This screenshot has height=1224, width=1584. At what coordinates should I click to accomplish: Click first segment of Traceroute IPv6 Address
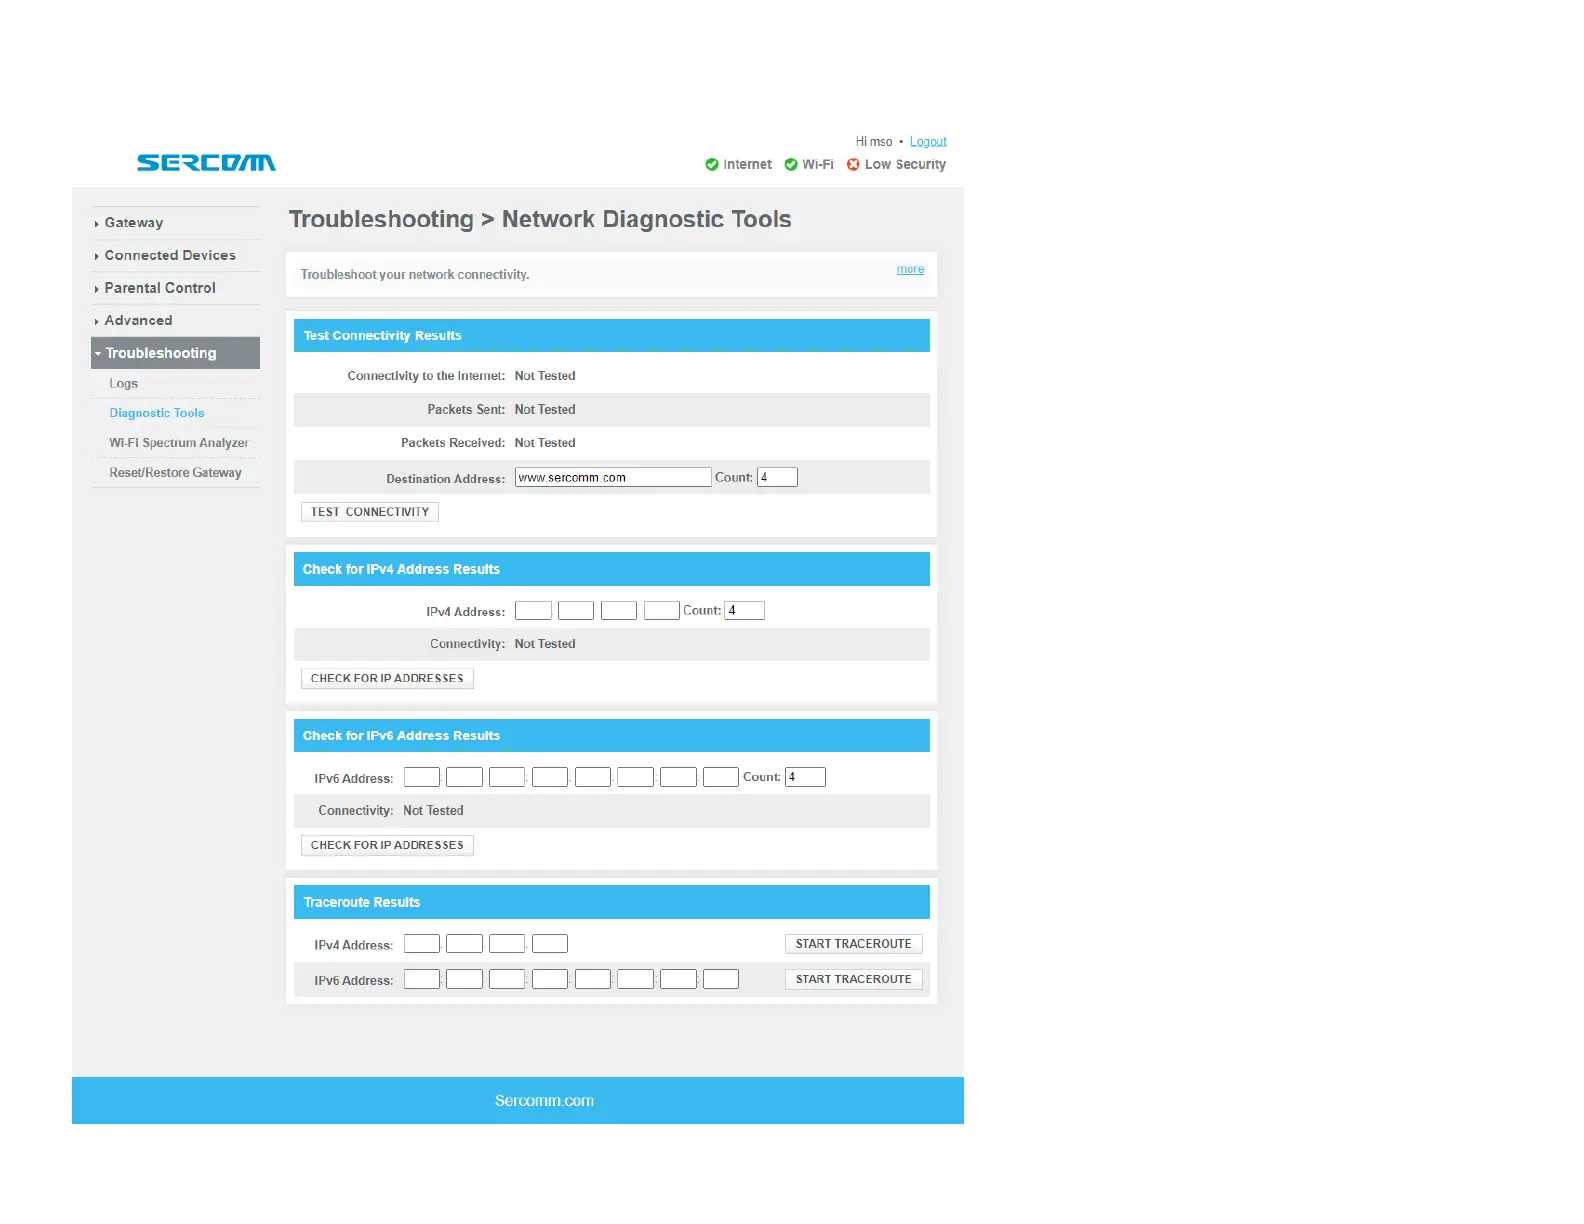tap(422, 980)
